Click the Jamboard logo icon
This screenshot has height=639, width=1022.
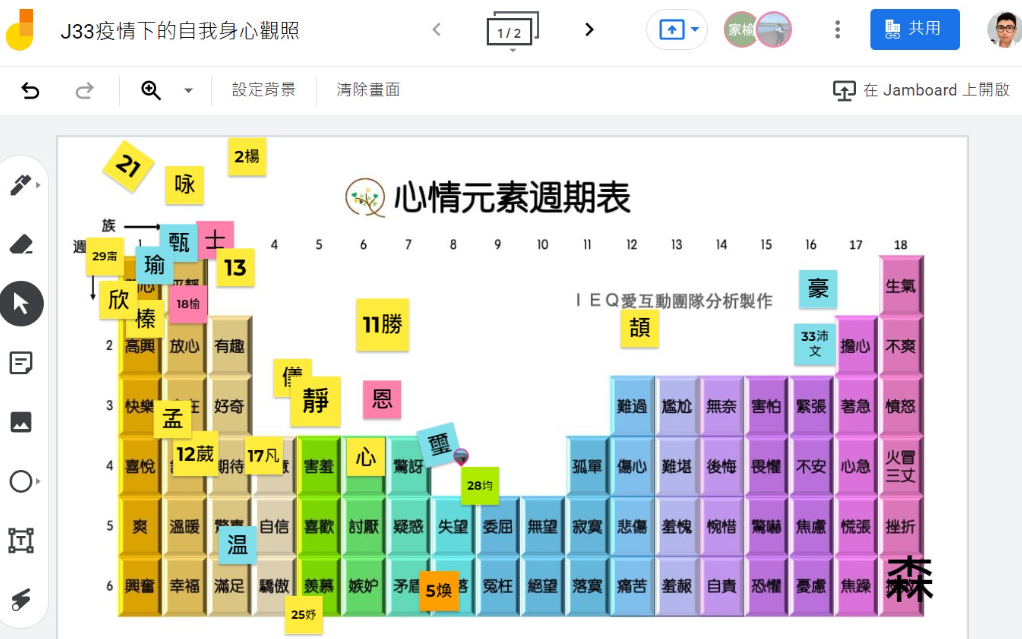click(19, 30)
